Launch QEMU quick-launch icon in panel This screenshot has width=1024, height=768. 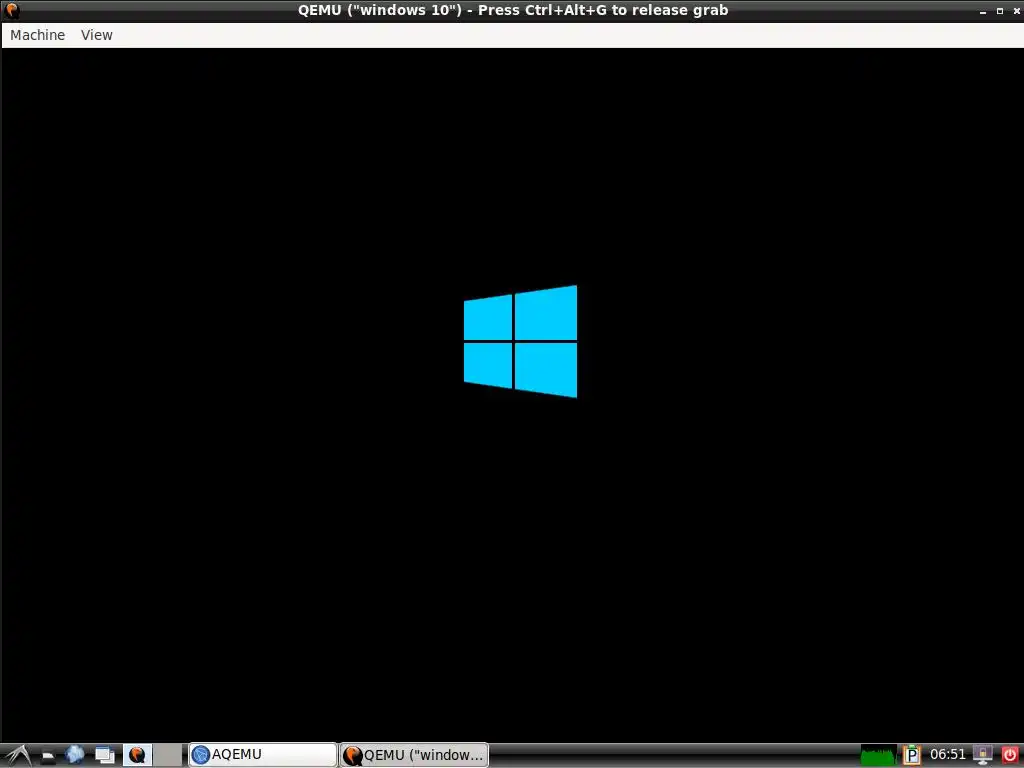pyautogui.click(x=137, y=755)
